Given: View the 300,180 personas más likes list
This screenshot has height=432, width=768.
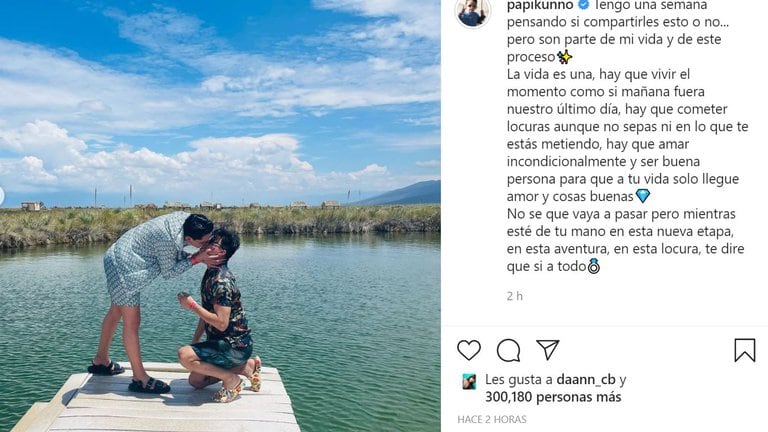Looking at the screenshot, I should click(553, 397).
